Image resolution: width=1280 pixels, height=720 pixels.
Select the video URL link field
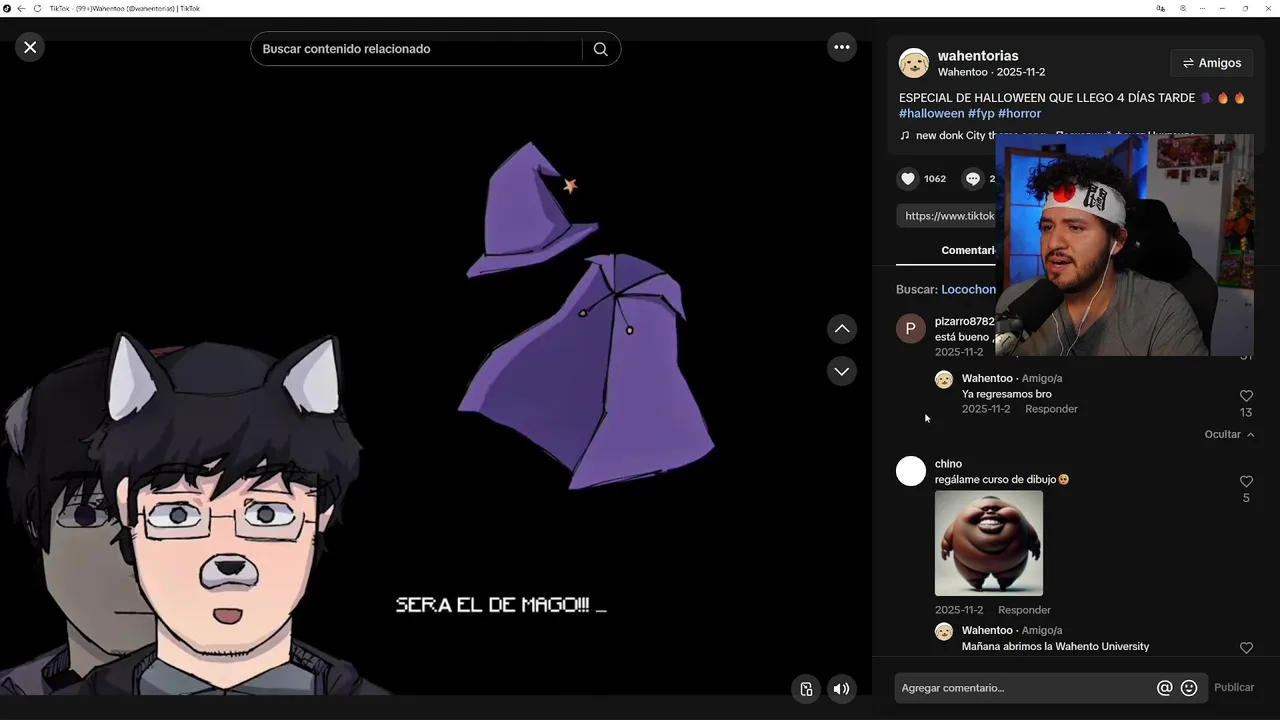(946, 216)
